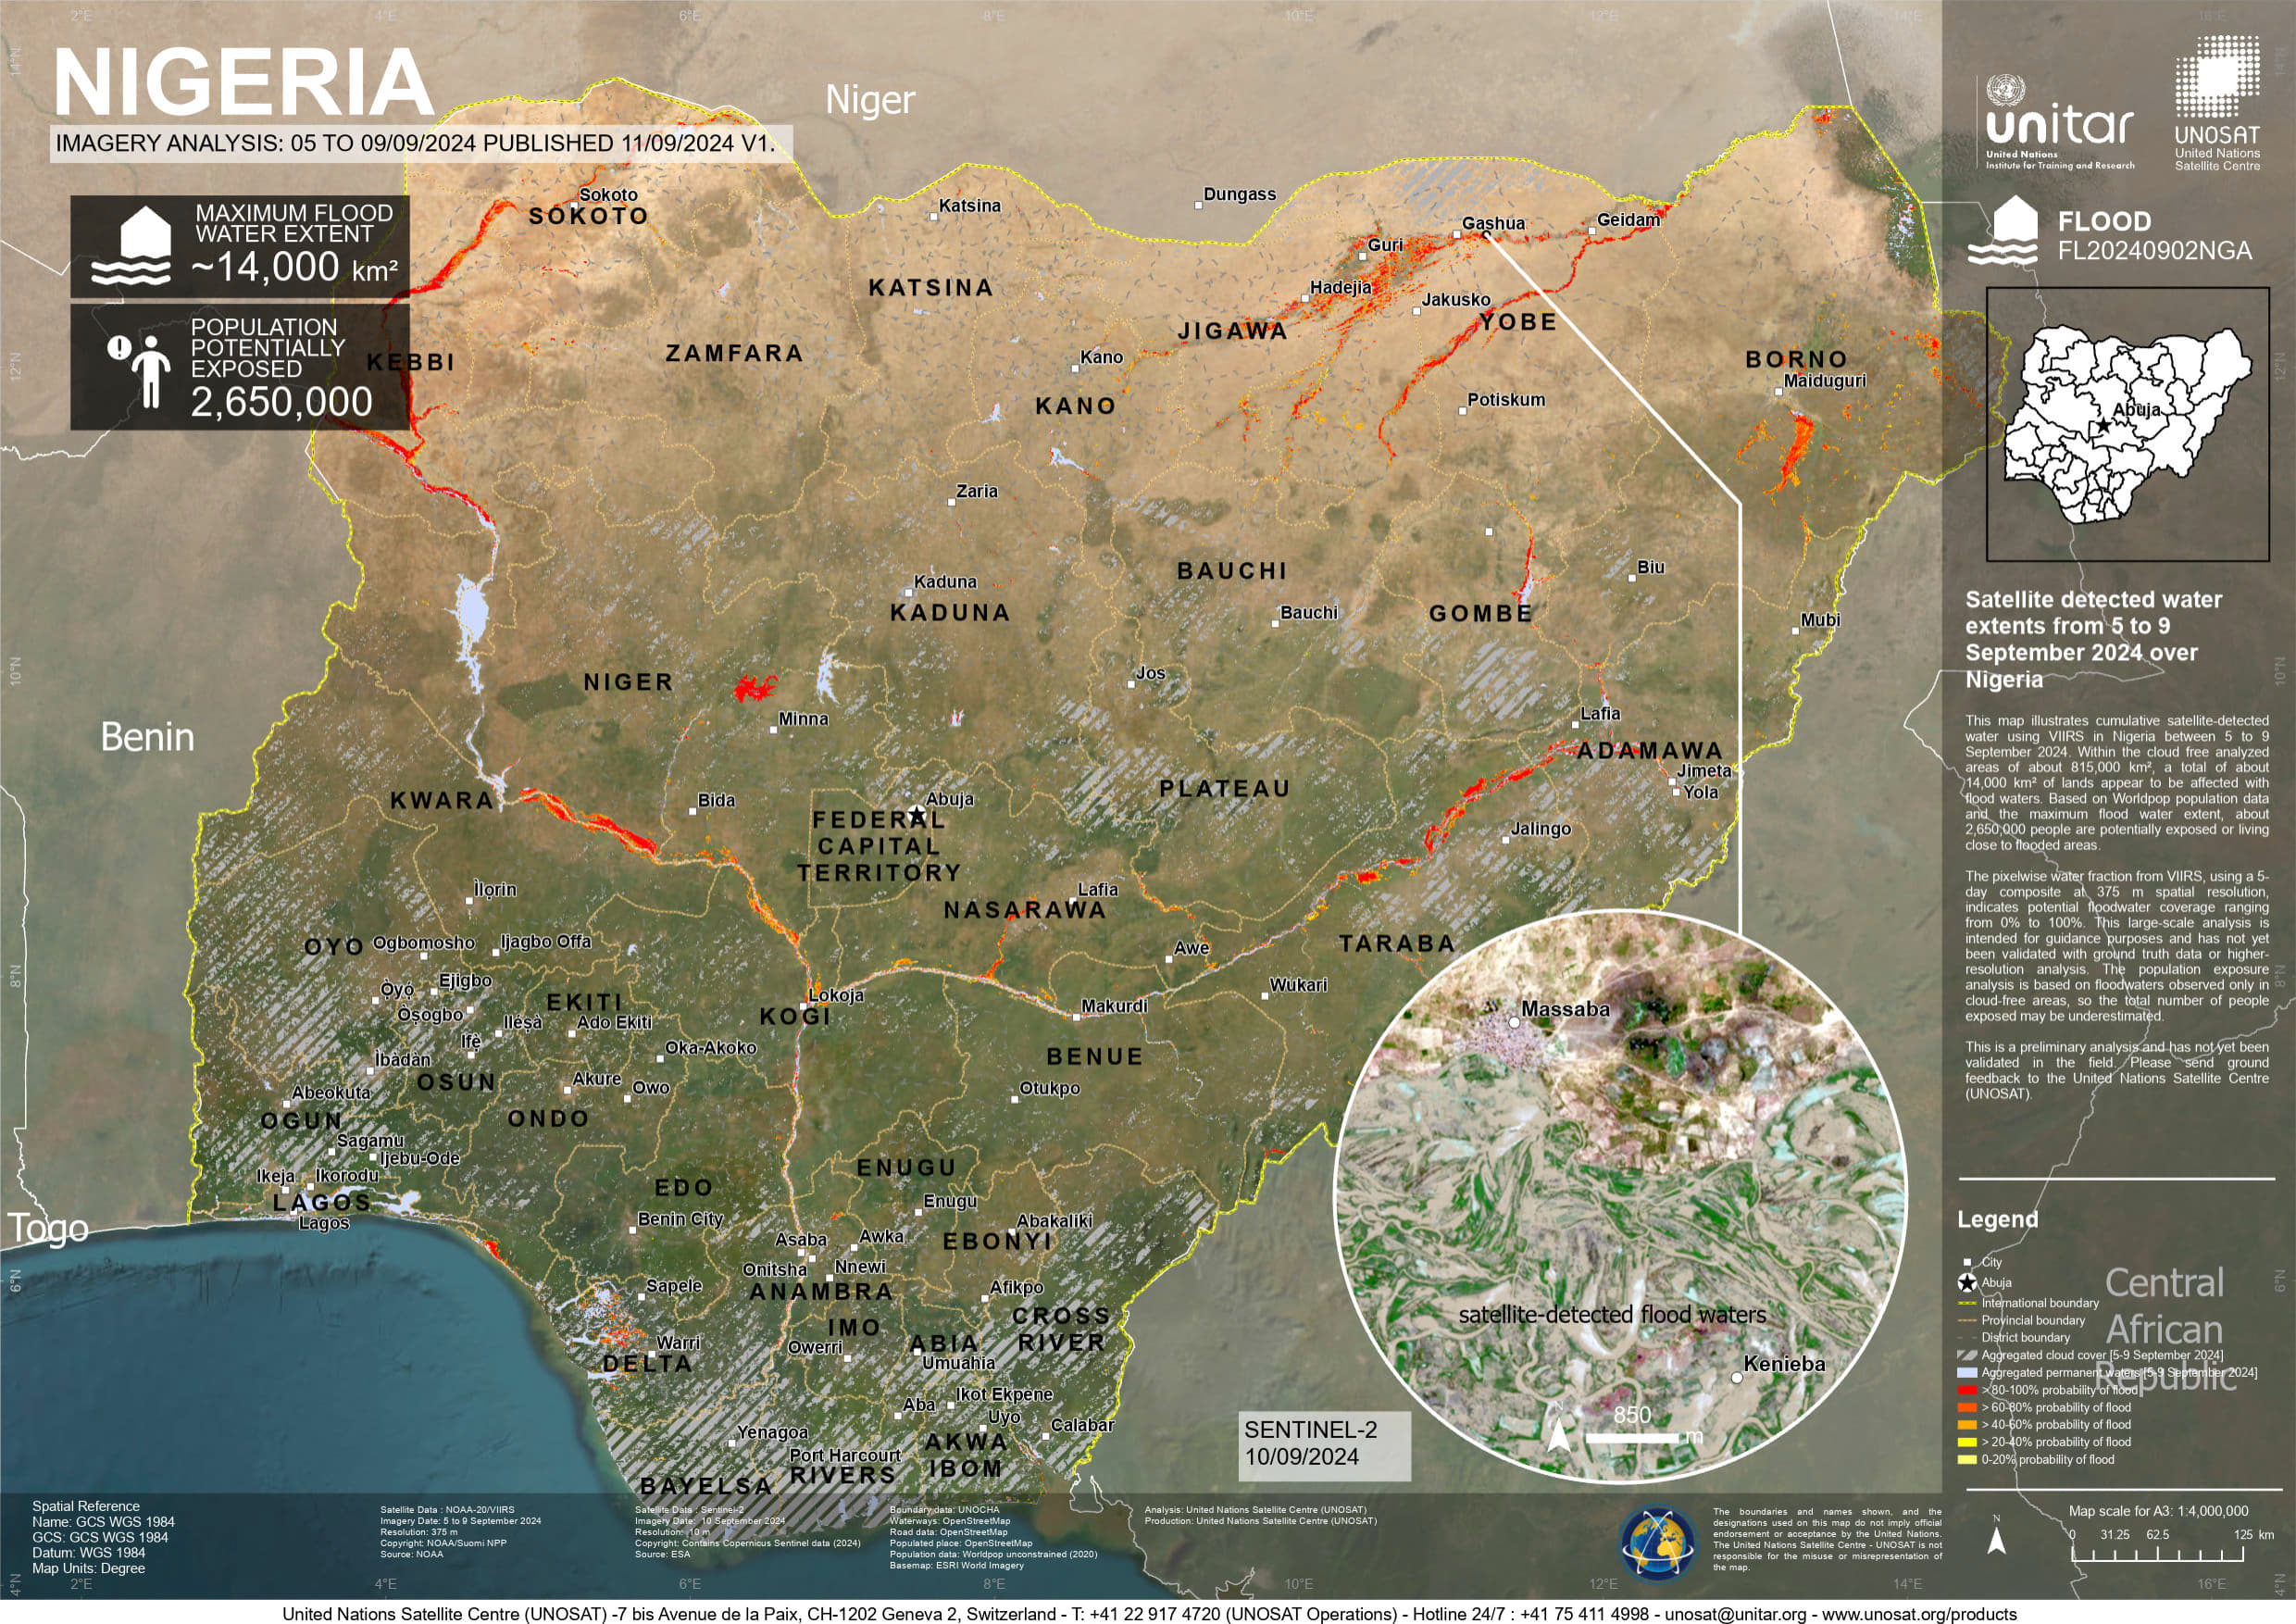Click the flood house icon beside Maximum Flood Water Extent

[x=131, y=246]
